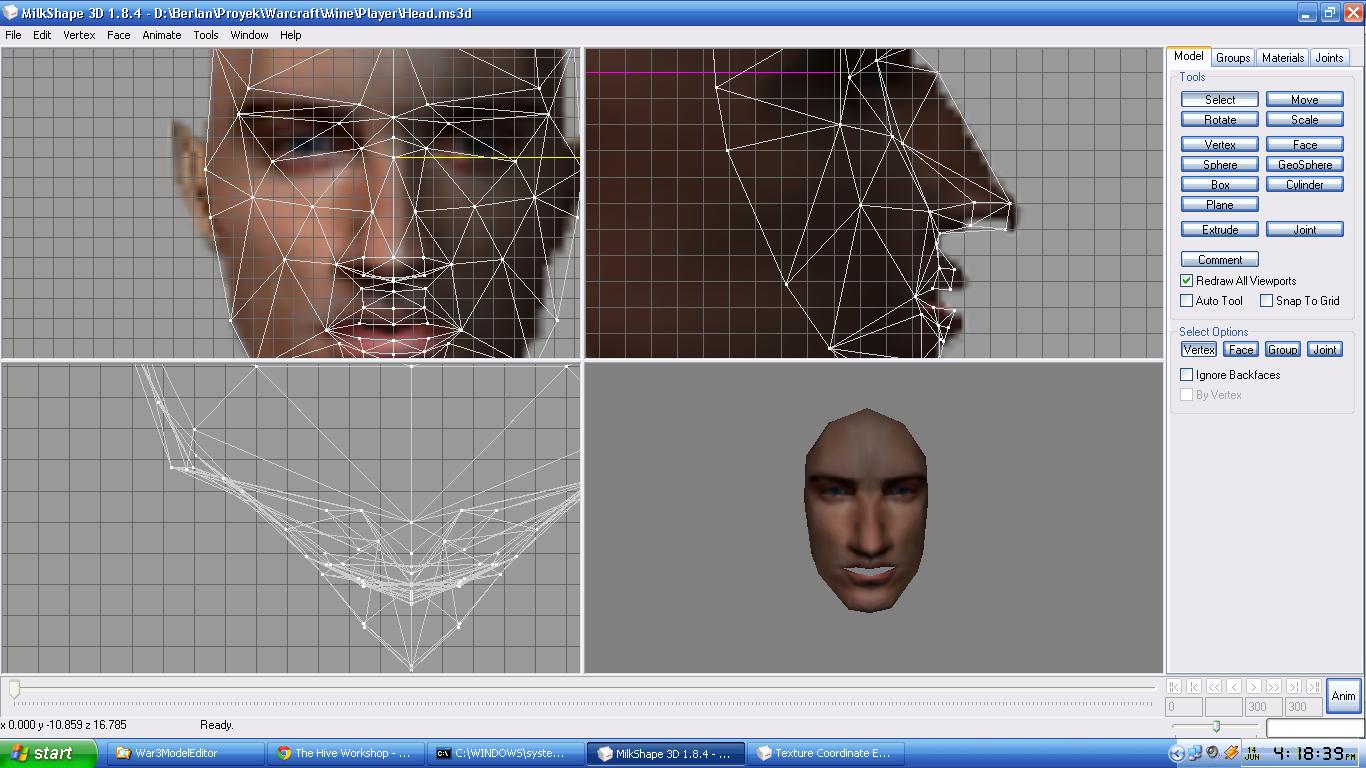Image resolution: width=1366 pixels, height=768 pixels.
Task: Set select option to Vertex
Action: pos(1199,349)
